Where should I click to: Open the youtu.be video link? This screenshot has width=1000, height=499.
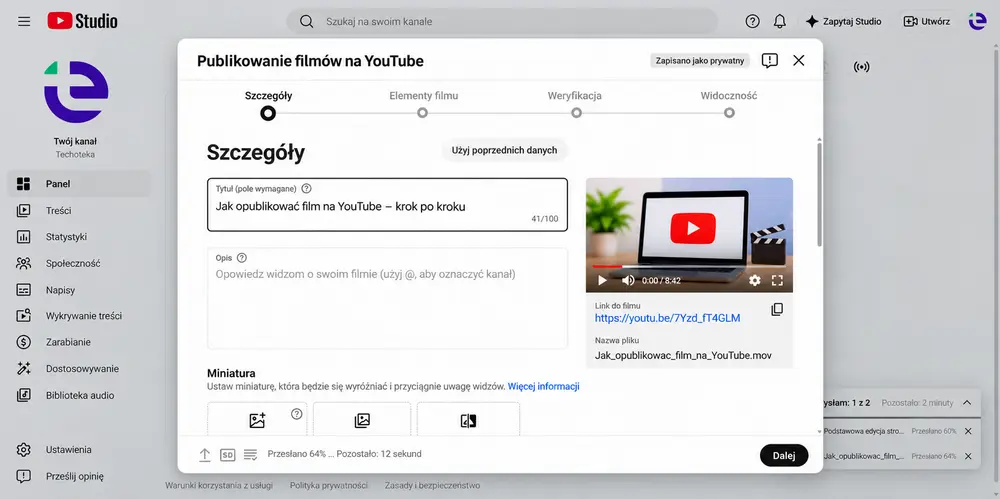pos(668,318)
